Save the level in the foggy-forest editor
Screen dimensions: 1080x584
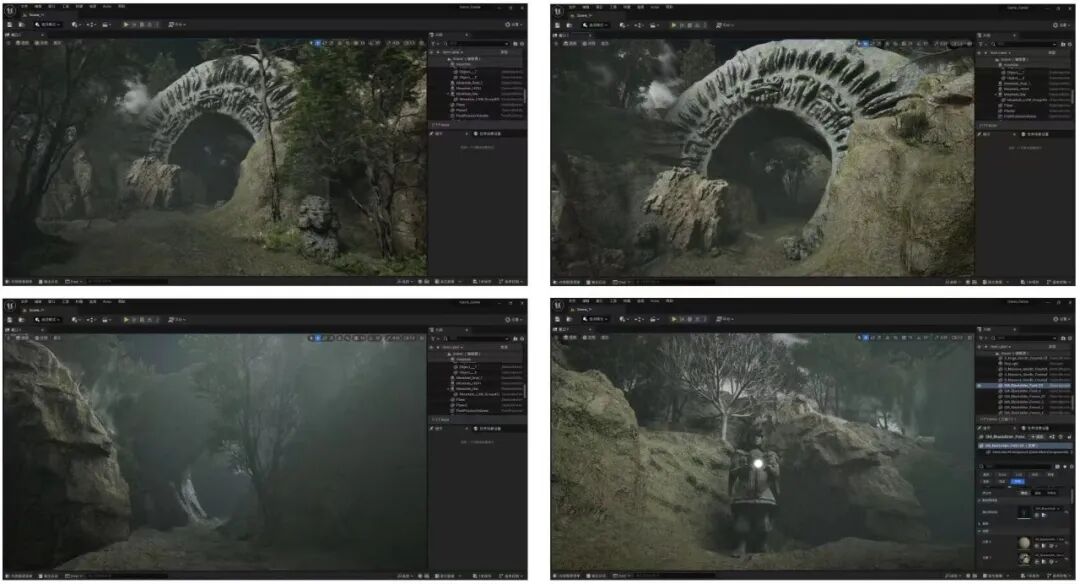click(10, 320)
